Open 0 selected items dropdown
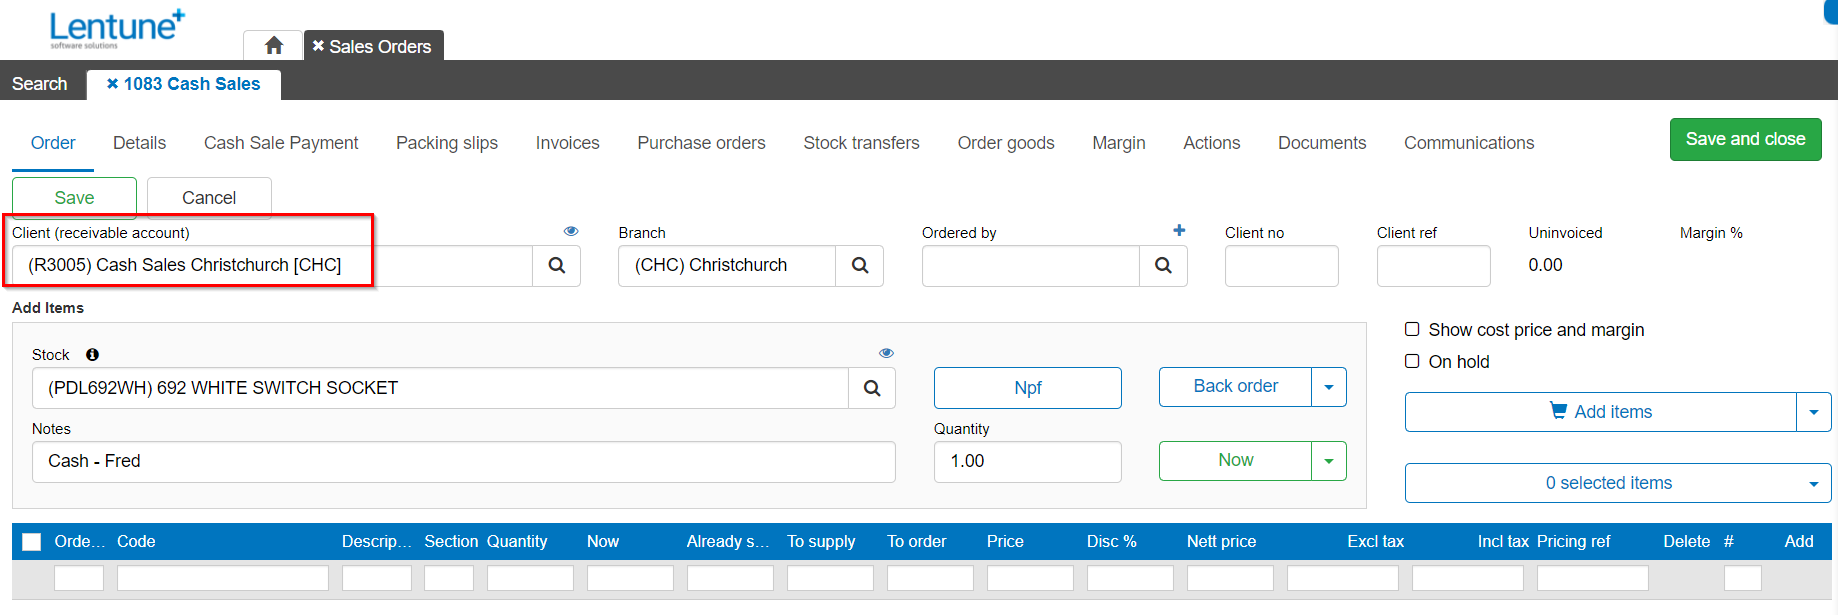This screenshot has width=1838, height=615. 1618,483
